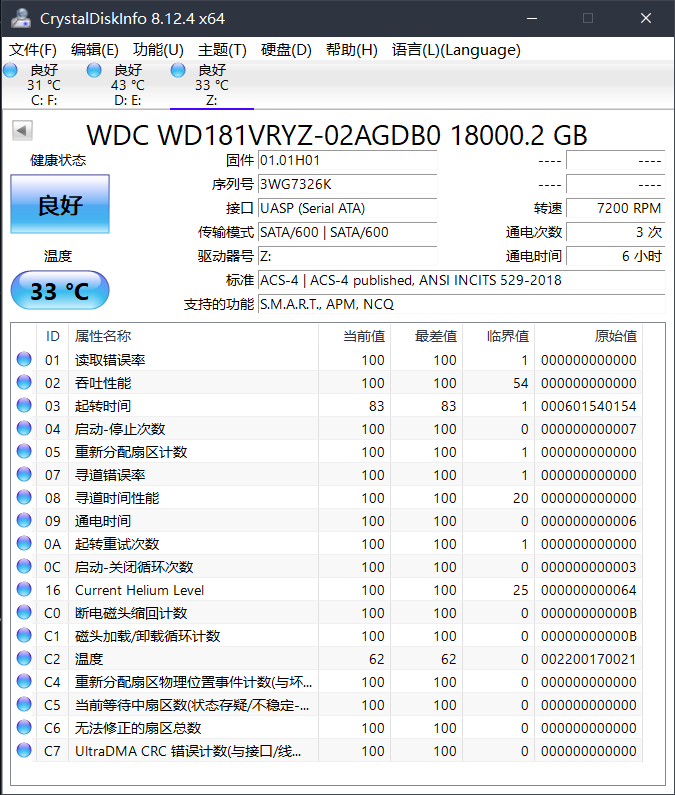This screenshot has height=795, width=675.
Task: Click raw value 000000000006 in 通电时间 row
Action: point(588,521)
